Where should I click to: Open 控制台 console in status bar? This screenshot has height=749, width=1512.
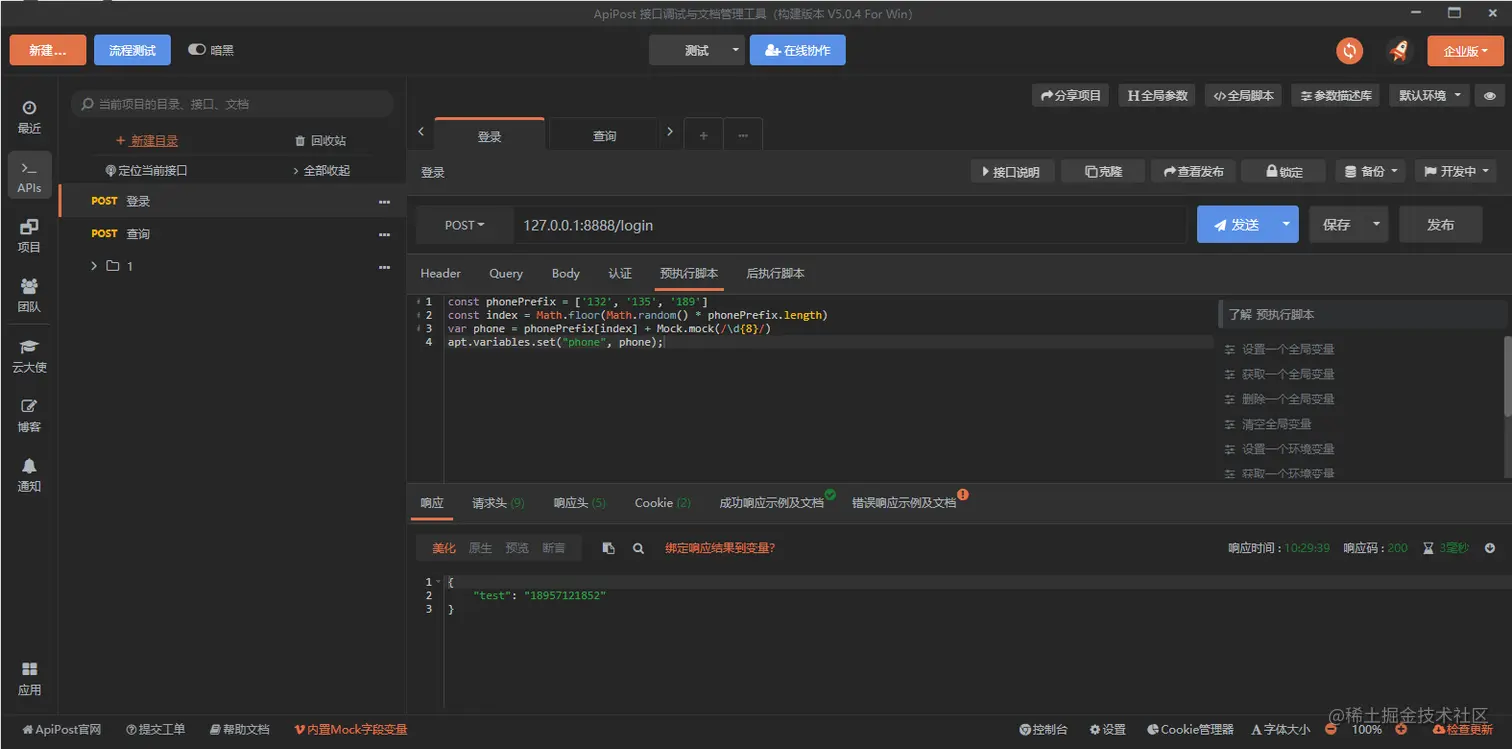point(1043,730)
